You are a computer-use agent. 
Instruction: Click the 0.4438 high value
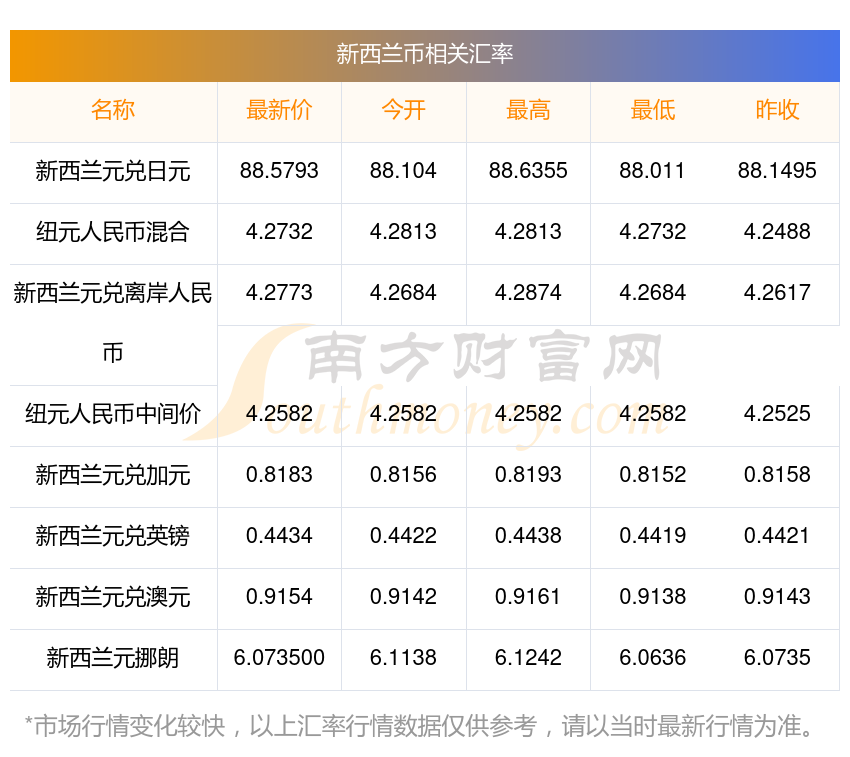point(528,536)
